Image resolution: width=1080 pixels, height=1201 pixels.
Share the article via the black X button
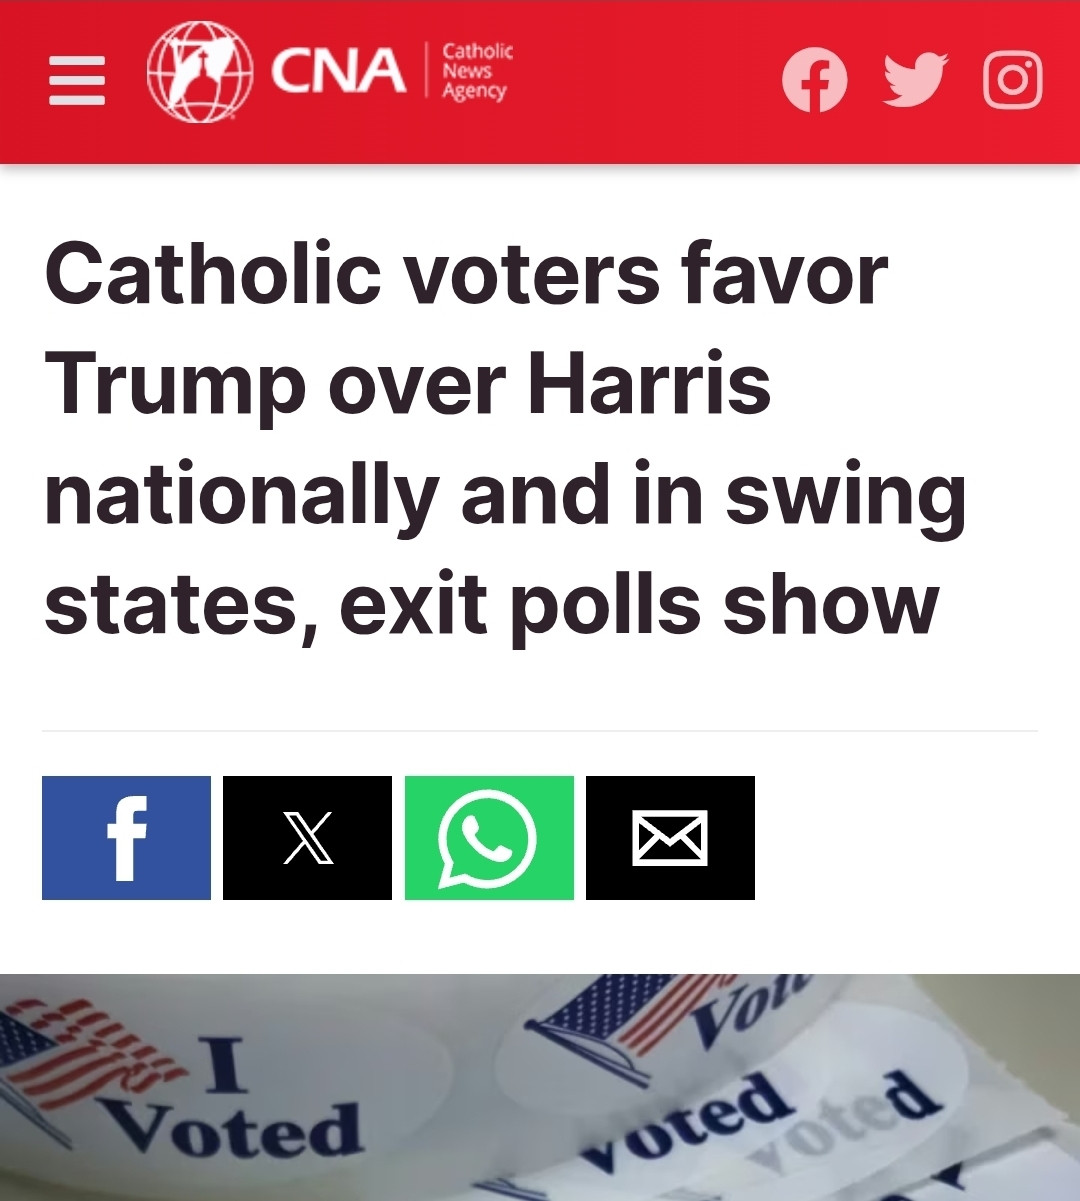coord(307,838)
